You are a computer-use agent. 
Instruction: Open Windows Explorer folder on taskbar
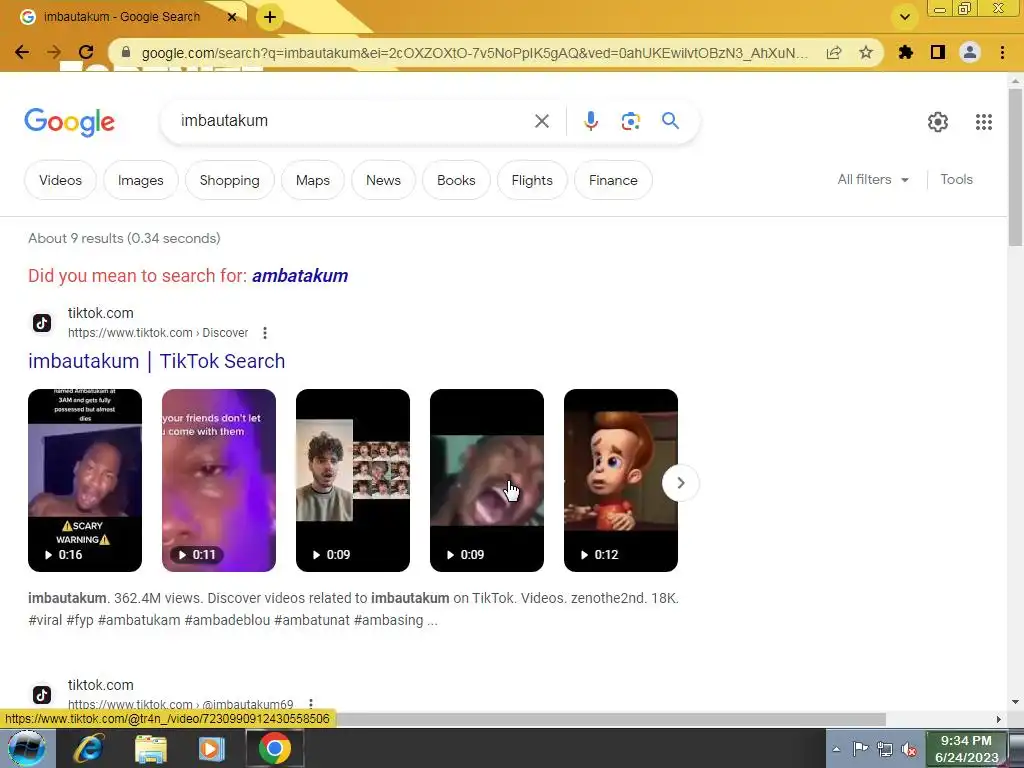[x=151, y=749]
